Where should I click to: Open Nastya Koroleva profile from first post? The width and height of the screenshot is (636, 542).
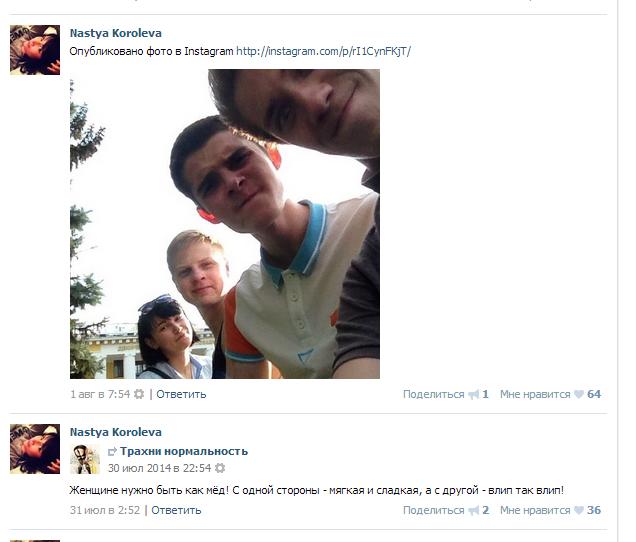[116, 33]
